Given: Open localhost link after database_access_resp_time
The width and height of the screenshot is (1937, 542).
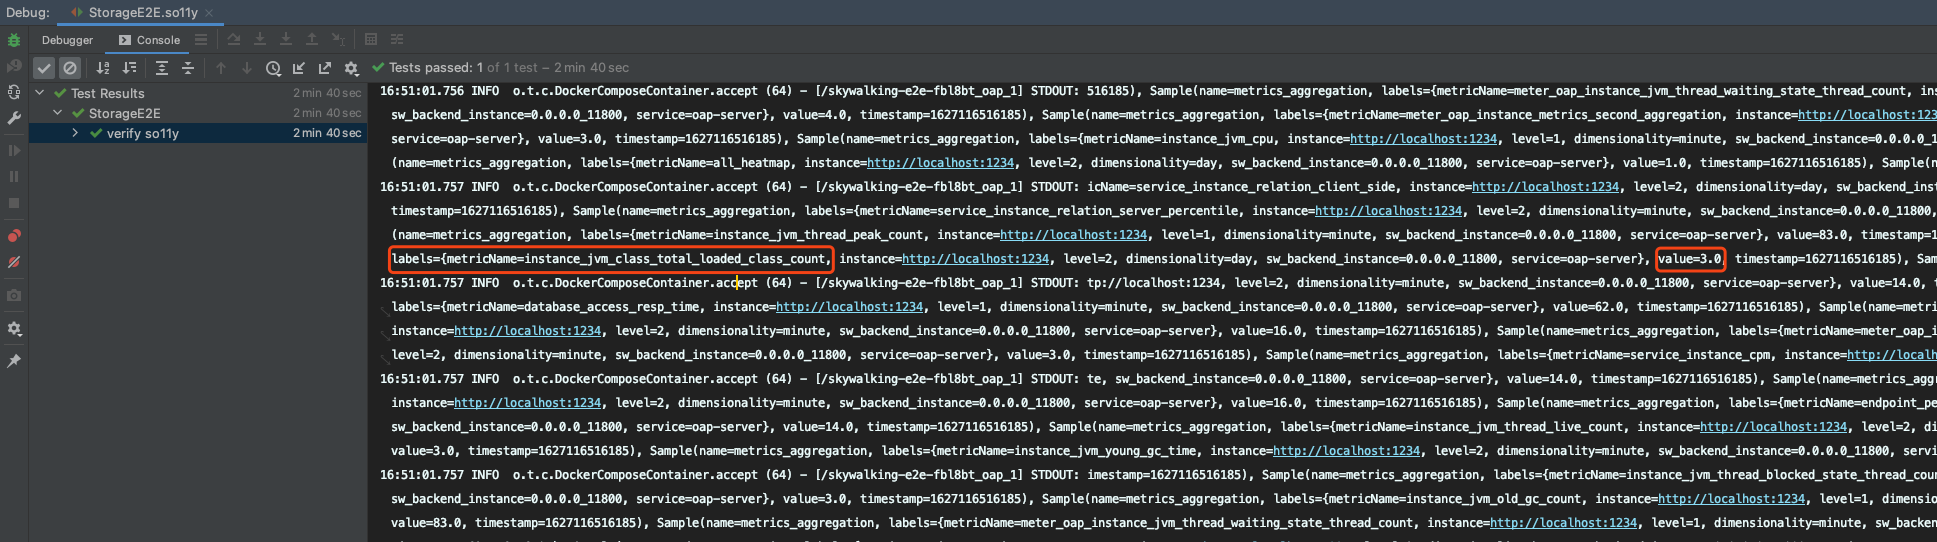Looking at the screenshot, I should [x=849, y=307].
